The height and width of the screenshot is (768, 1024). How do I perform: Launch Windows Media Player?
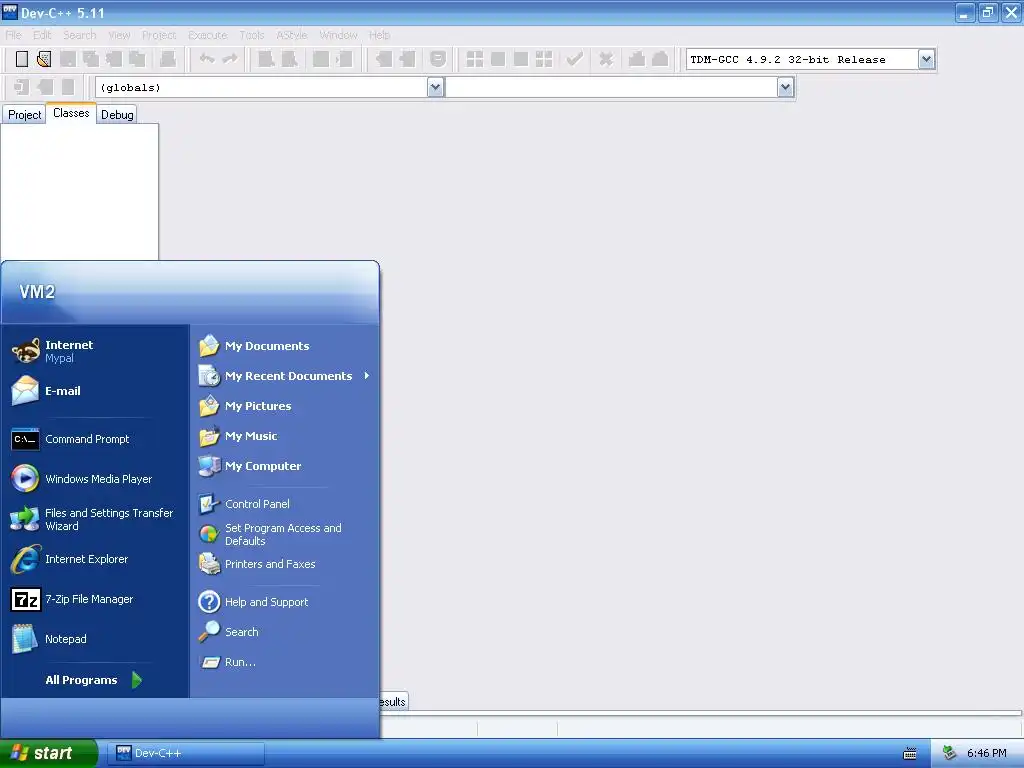[96, 479]
